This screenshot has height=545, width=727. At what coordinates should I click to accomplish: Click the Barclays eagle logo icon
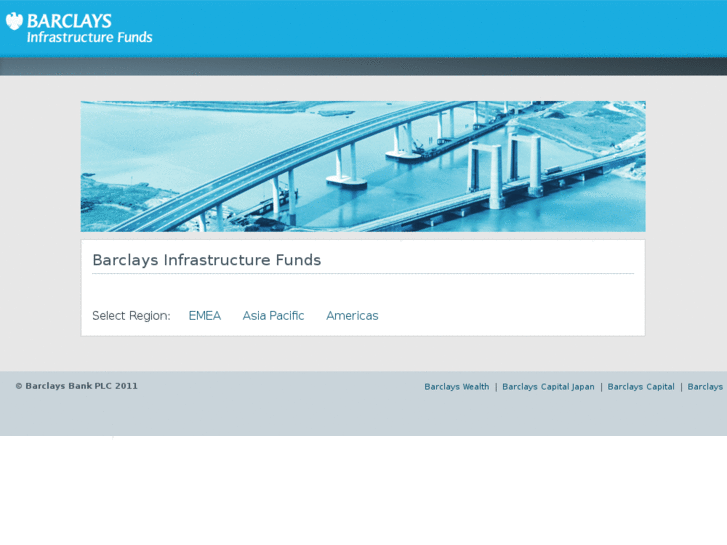tap(14, 21)
